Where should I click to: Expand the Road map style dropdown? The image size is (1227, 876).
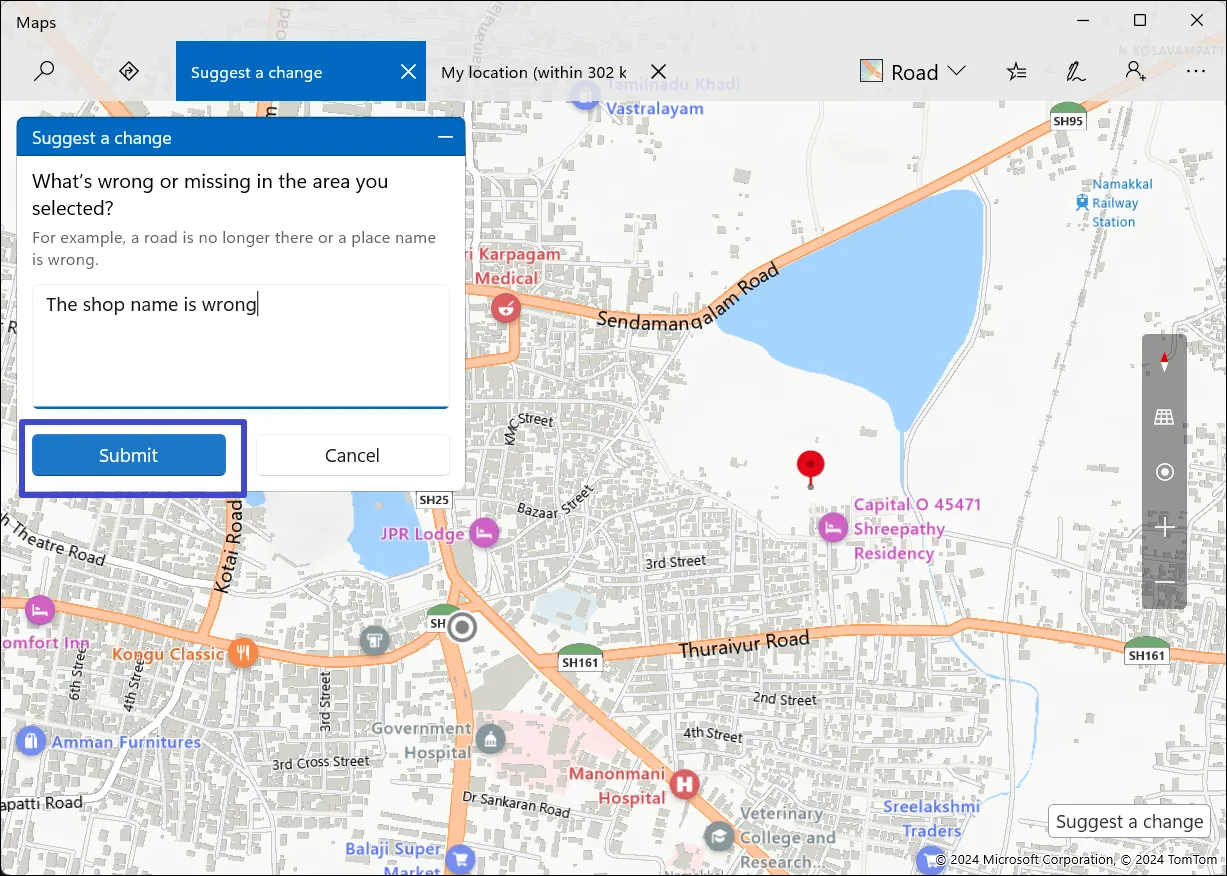[913, 71]
